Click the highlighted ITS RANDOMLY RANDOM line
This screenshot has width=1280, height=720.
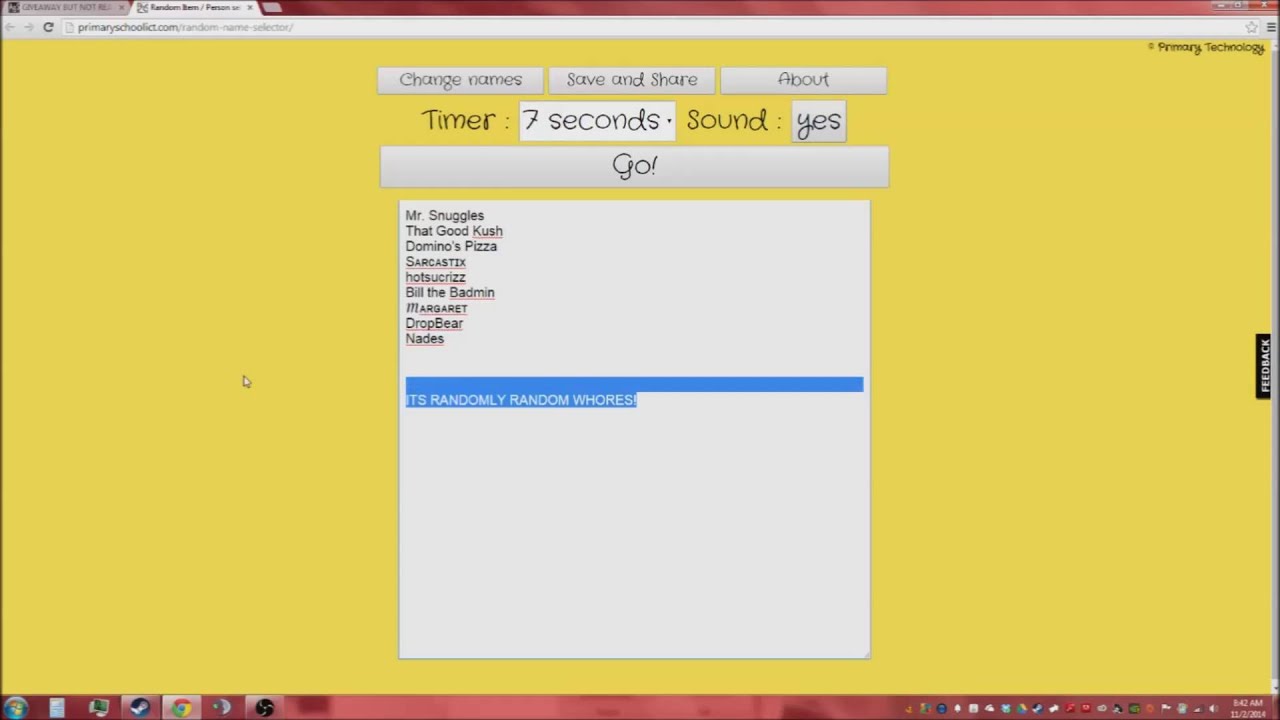(x=521, y=400)
